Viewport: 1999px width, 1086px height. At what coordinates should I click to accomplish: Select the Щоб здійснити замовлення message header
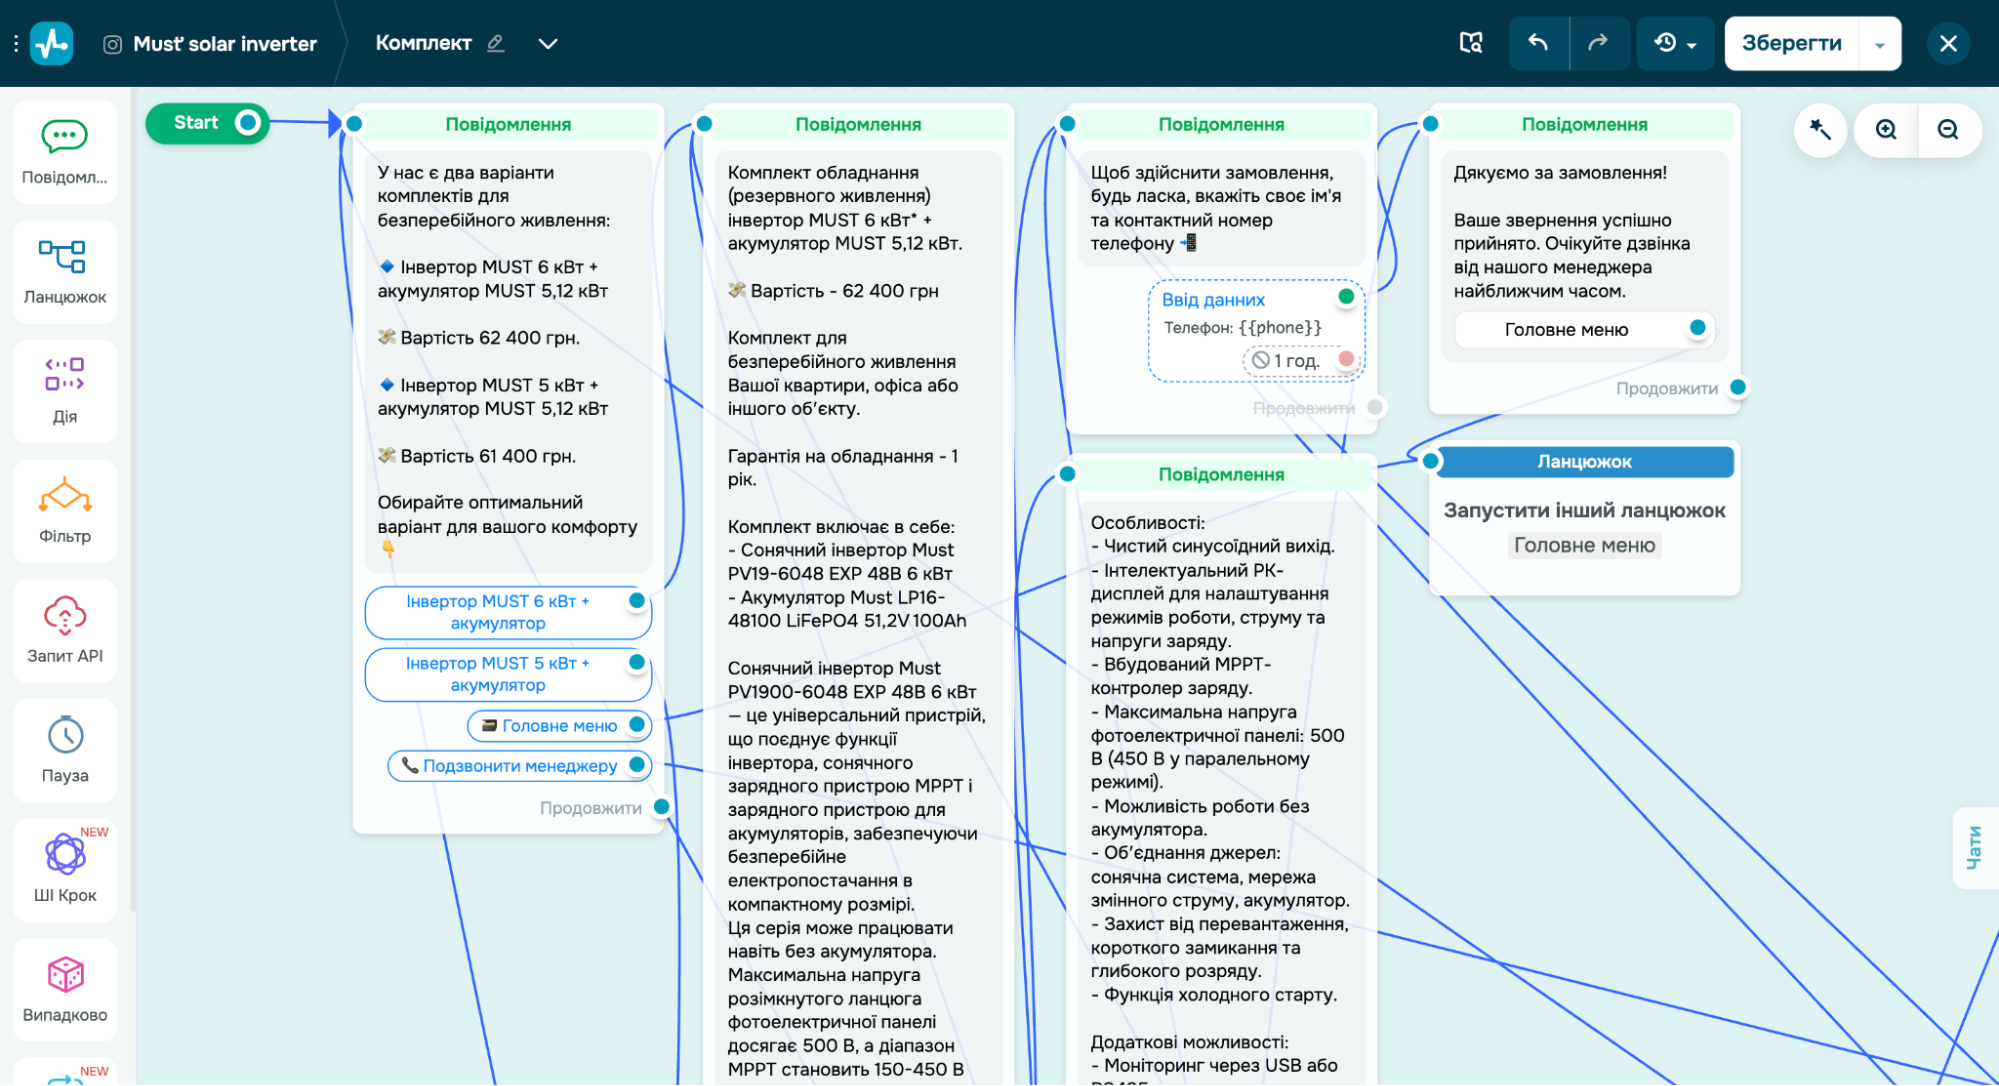click(1221, 124)
